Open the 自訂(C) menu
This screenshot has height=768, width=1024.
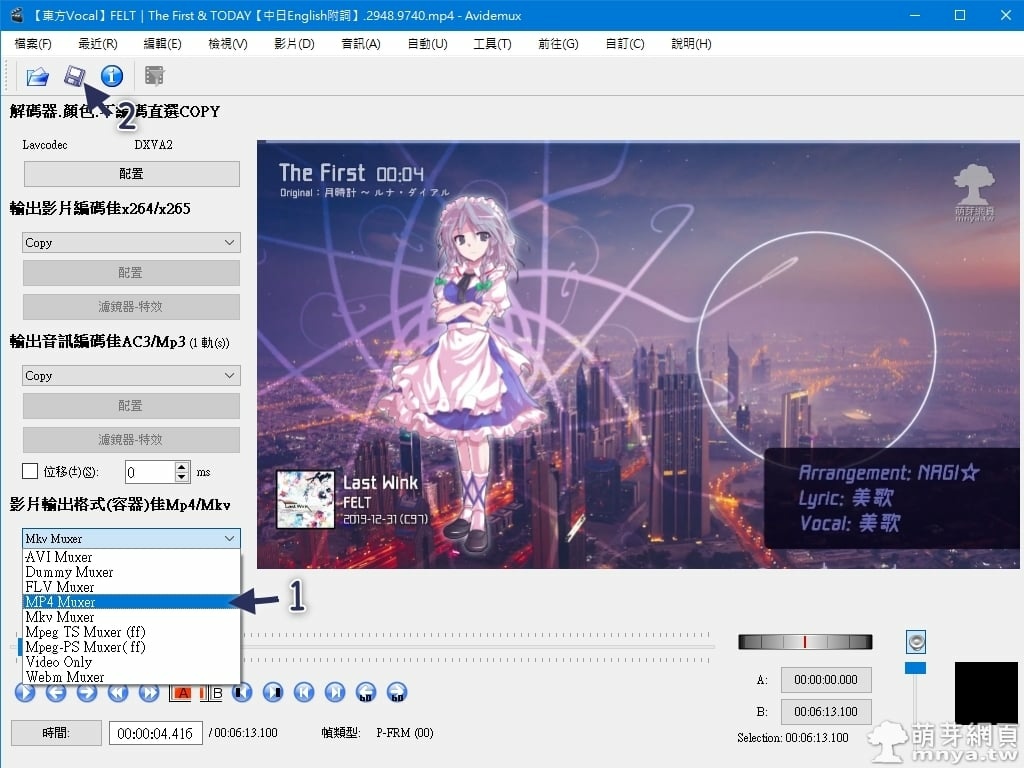[x=625, y=44]
